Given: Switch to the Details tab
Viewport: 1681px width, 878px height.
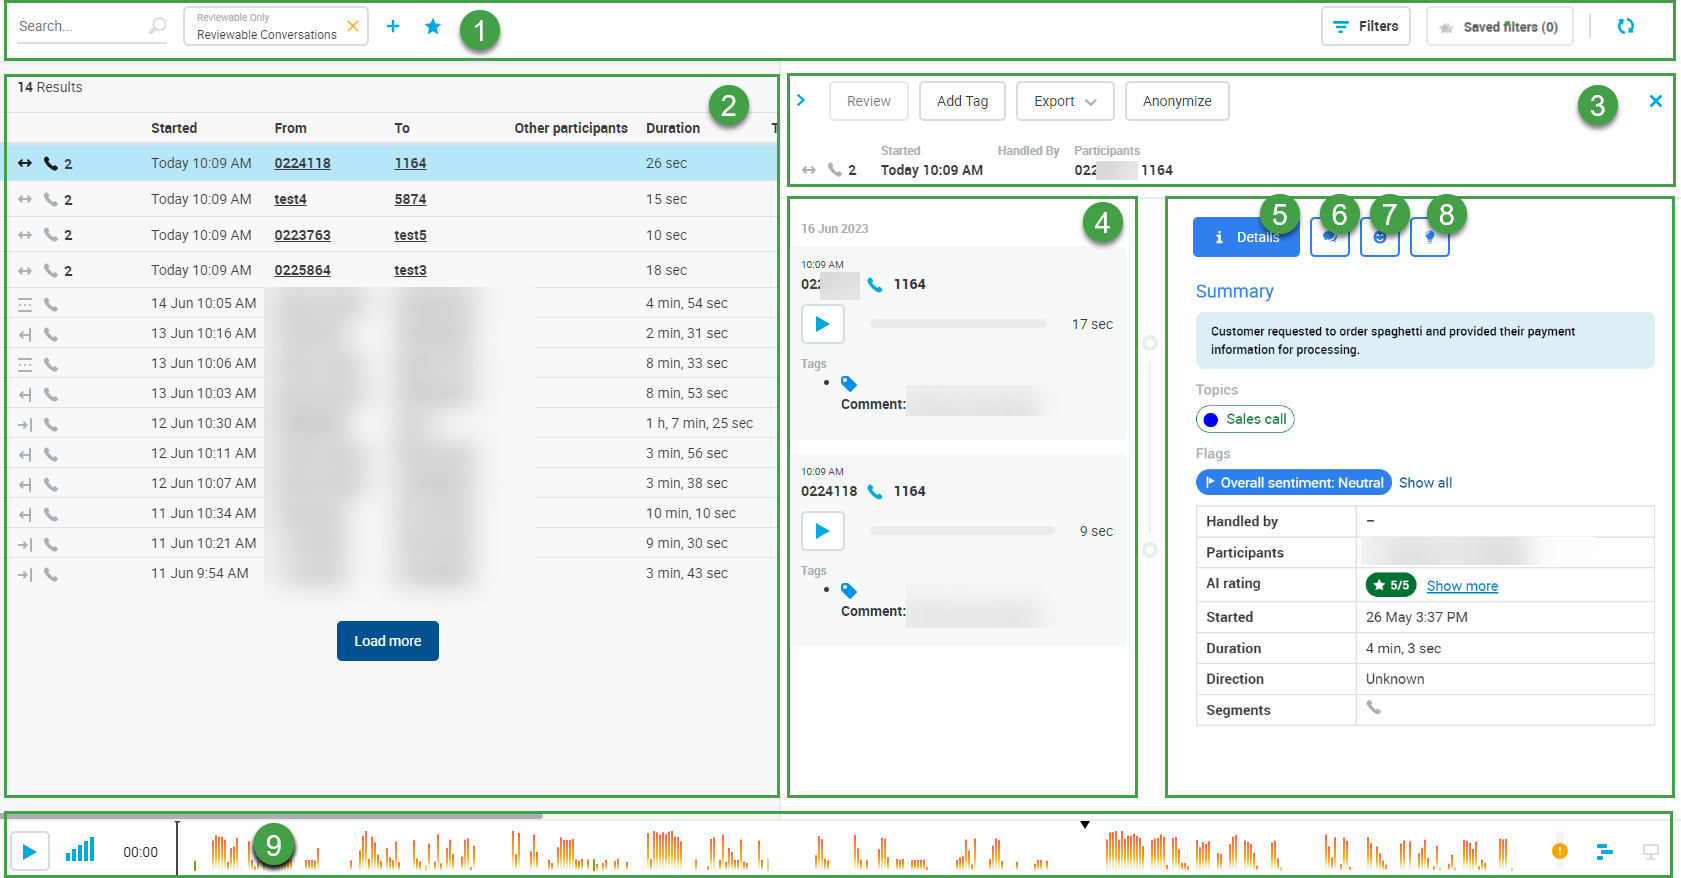Looking at the screenshot, I should coord(1245,237).
